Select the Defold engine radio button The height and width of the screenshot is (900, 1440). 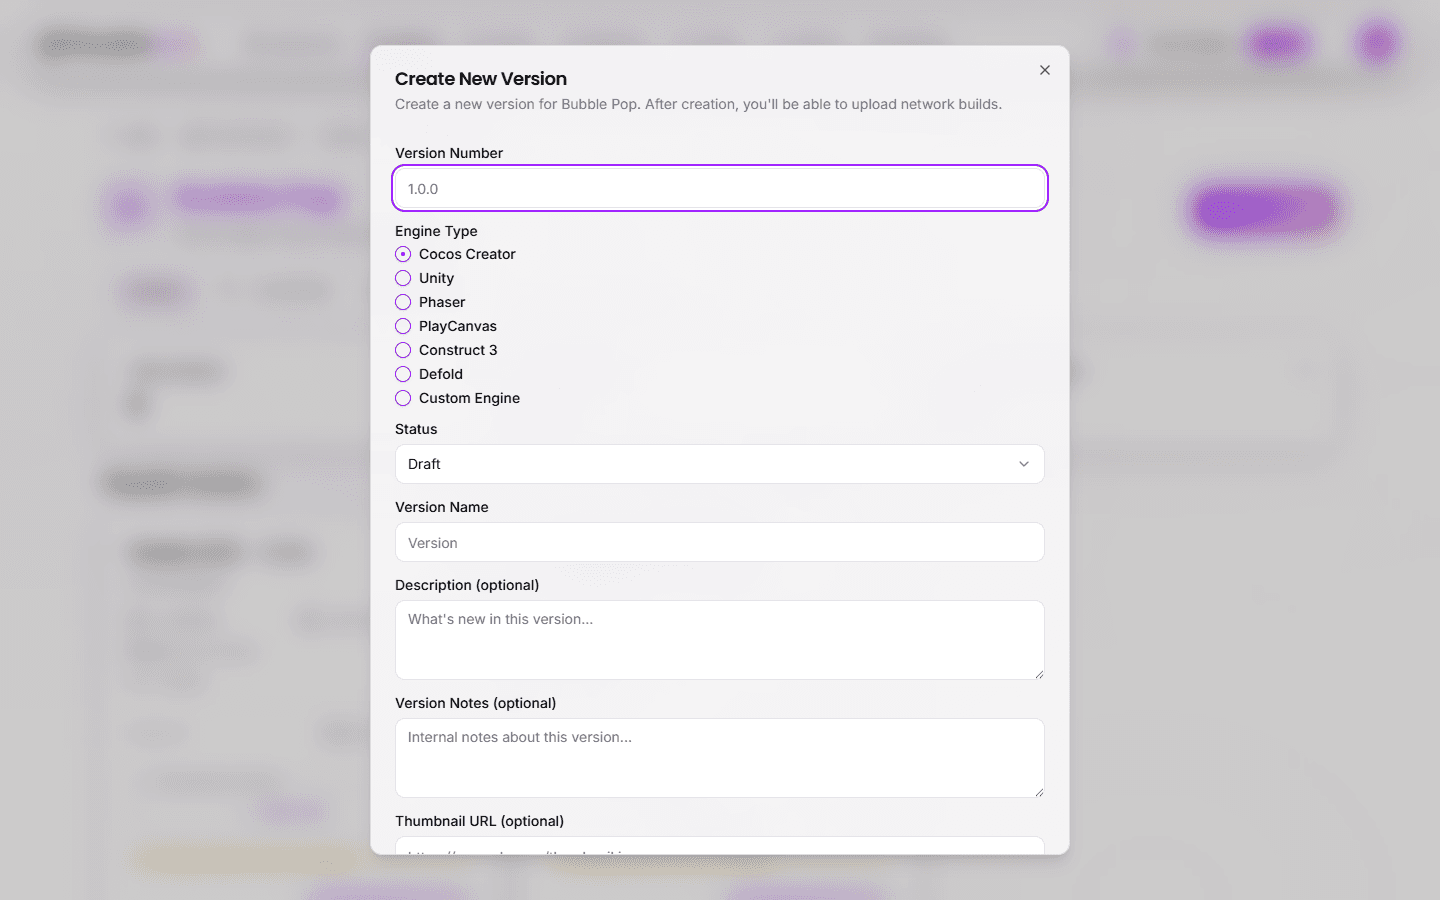pyautogui.click(x=403, y=374)
